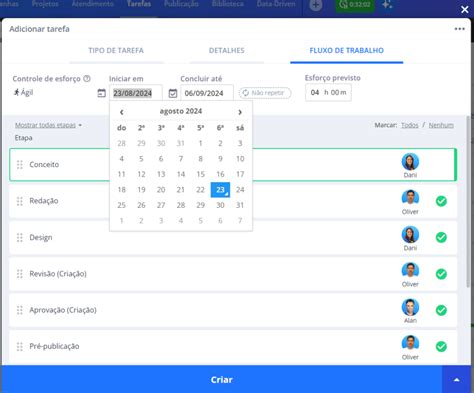474x393 pixels.
Task: Click the Criar button
Action: 222,379
